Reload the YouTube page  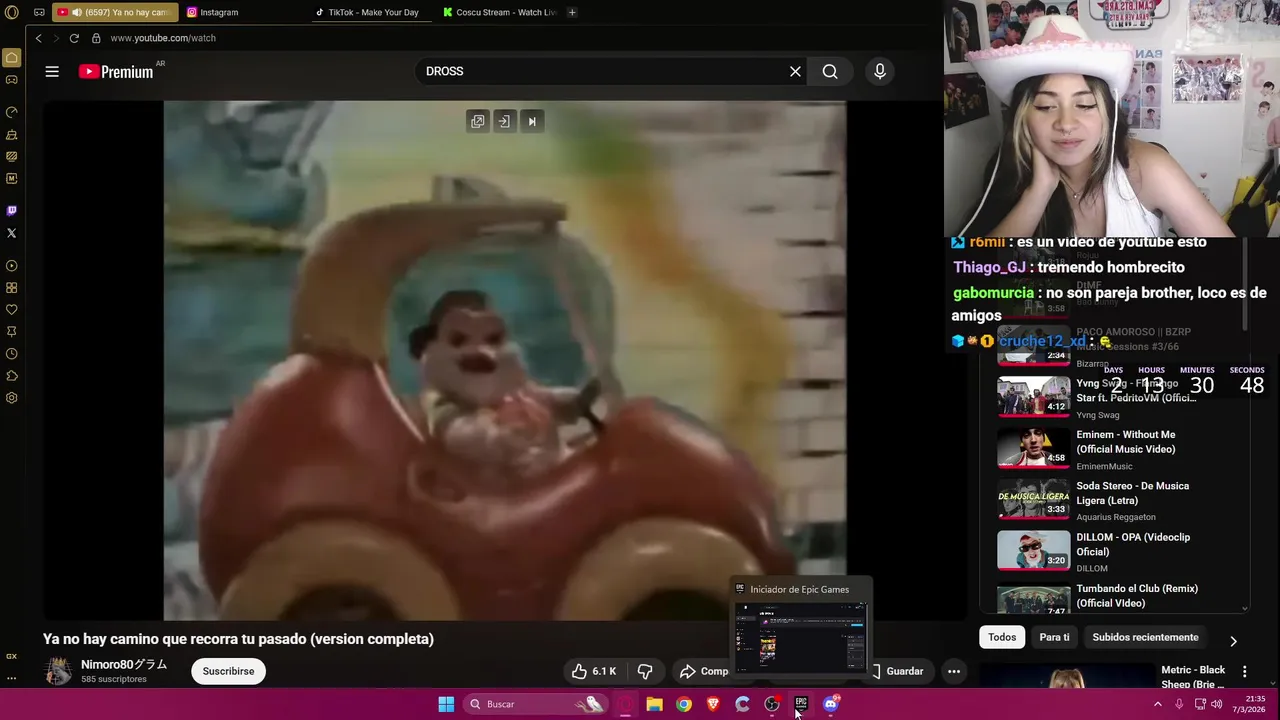(74, 38)
